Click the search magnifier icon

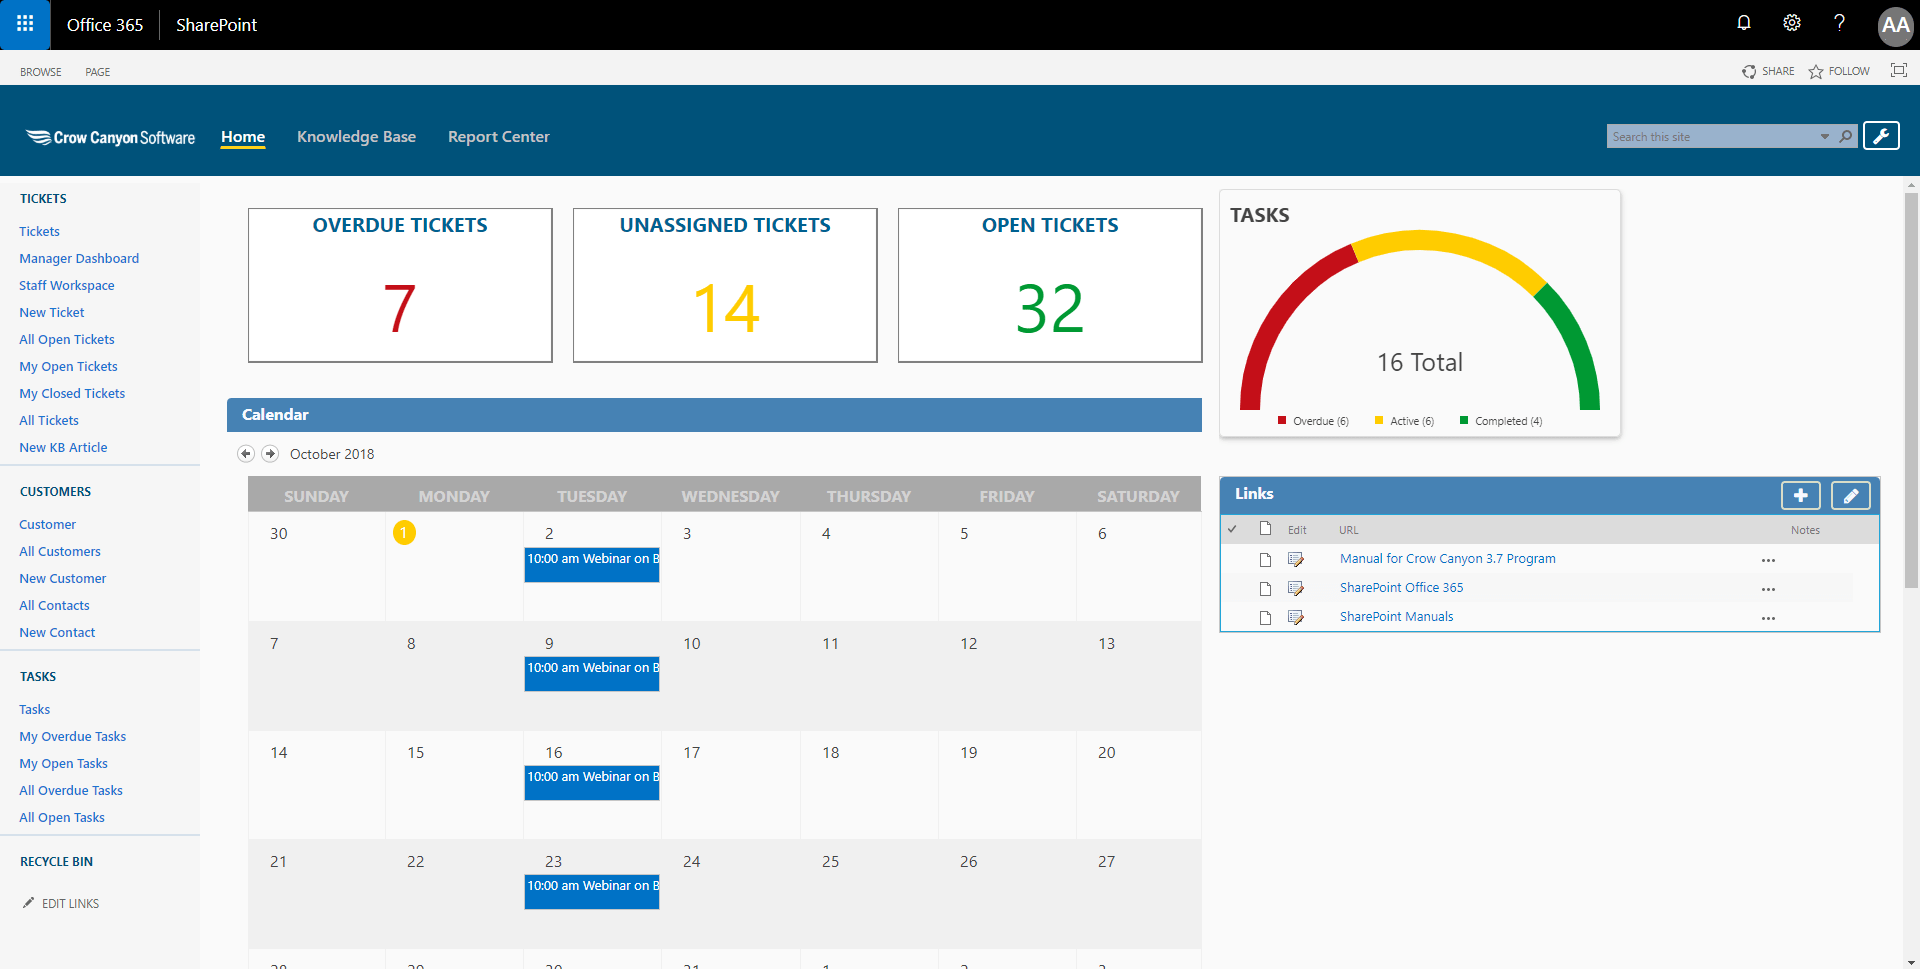point(1846,136)
